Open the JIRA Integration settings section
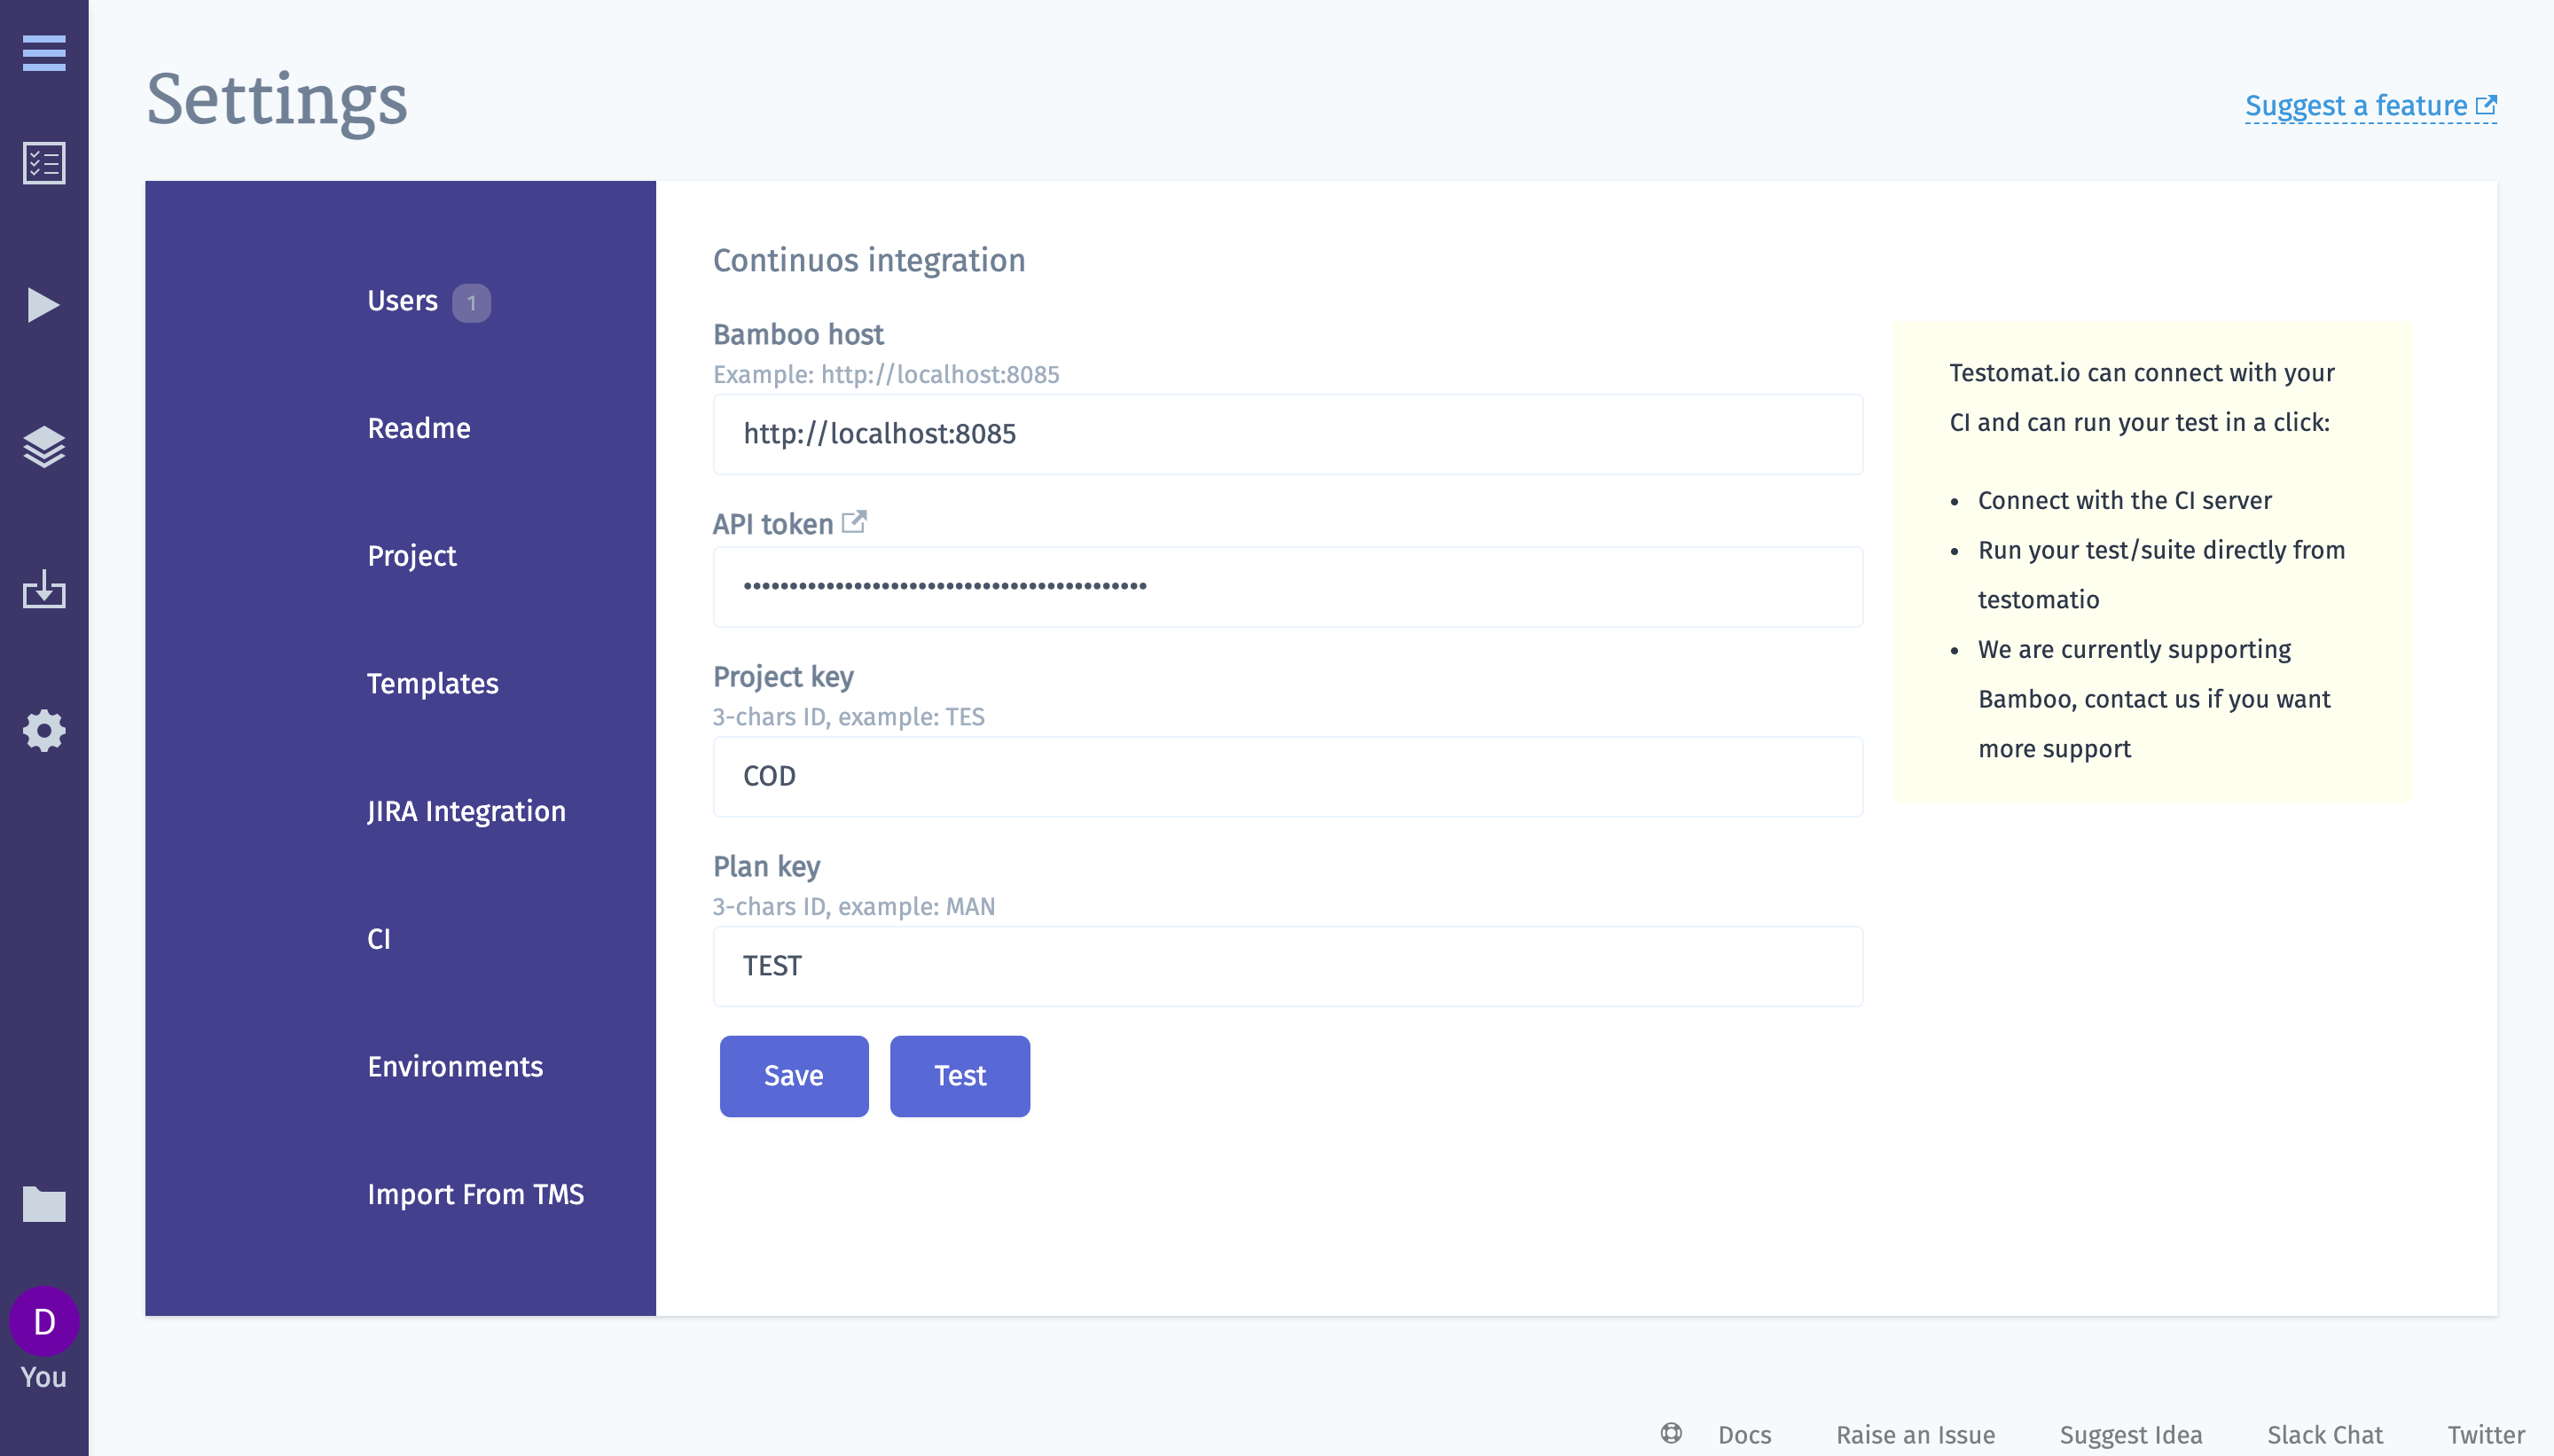The height and width of the screenshot is (1456, 2554). (466, 811)
